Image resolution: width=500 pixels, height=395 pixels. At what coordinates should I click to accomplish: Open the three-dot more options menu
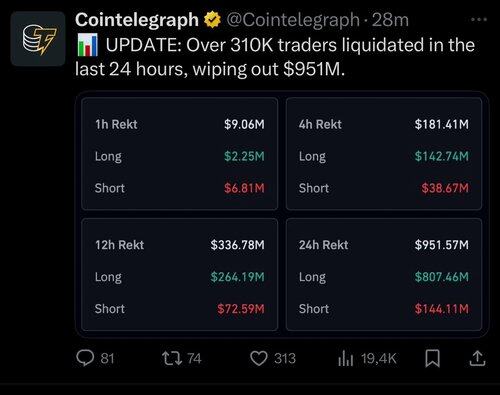(x=479, y=19)
